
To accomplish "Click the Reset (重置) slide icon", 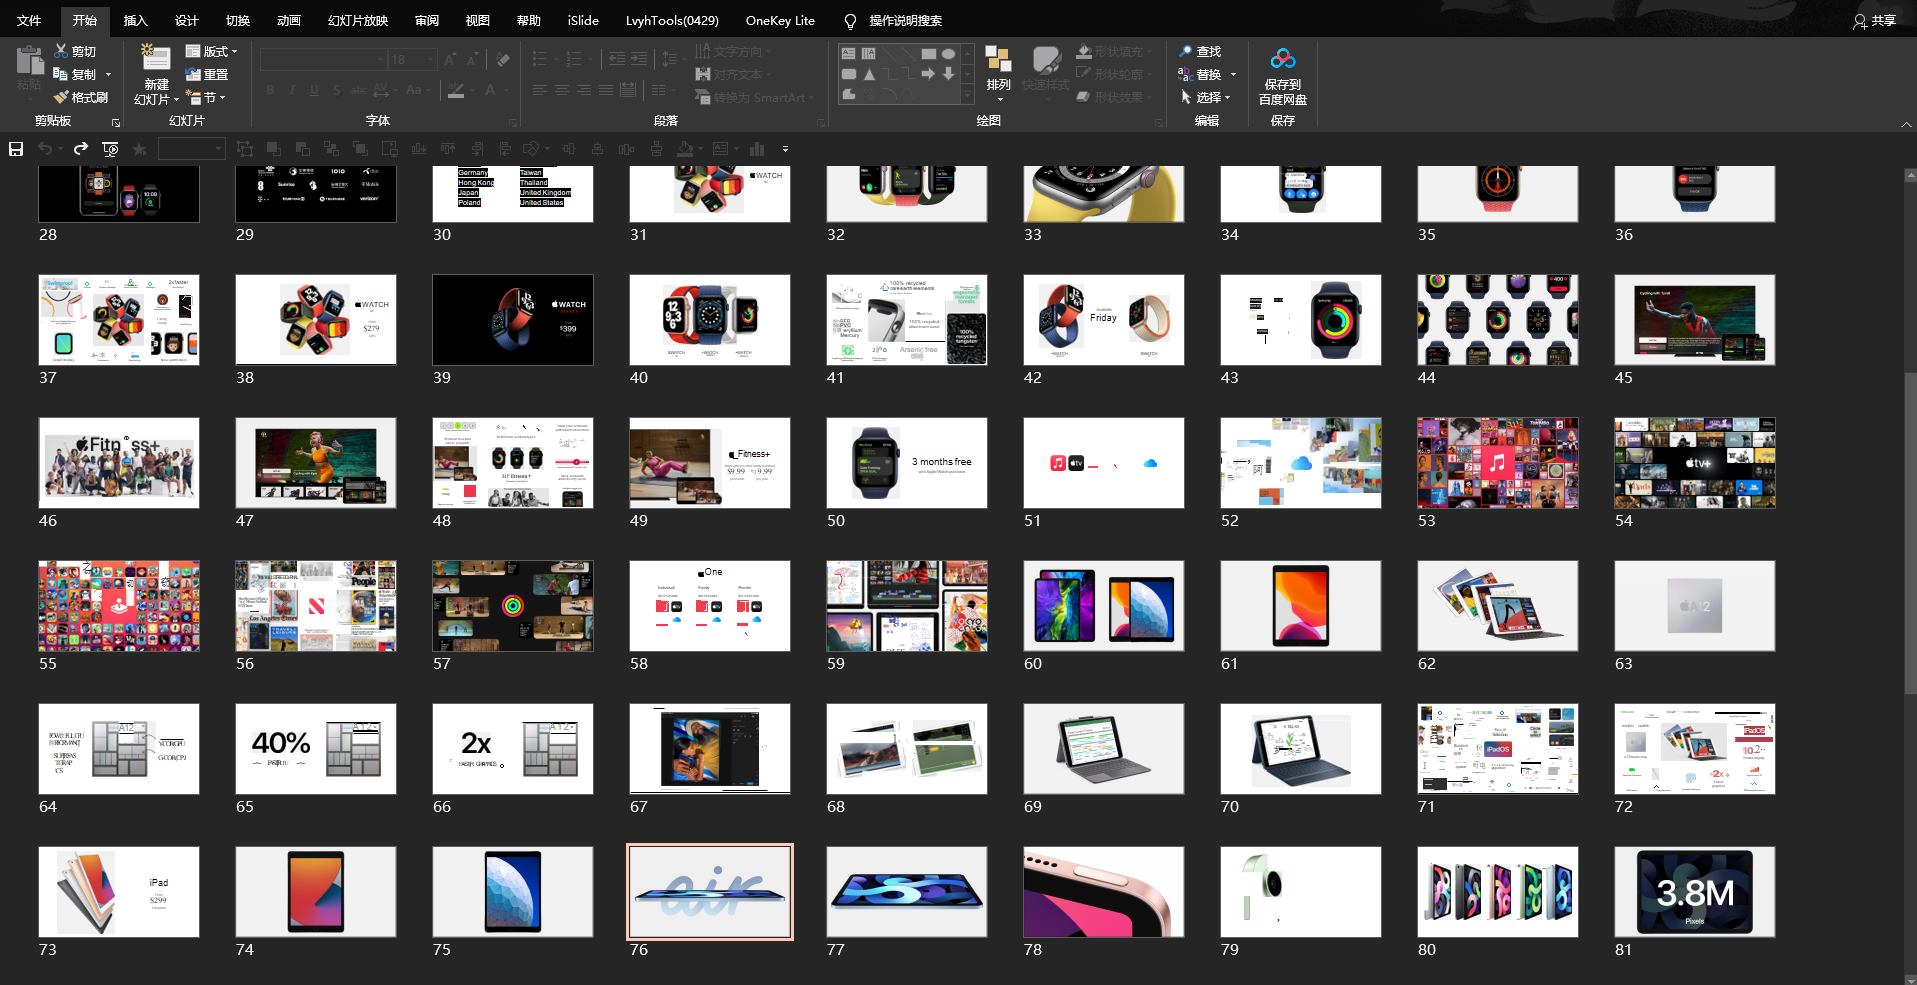I will click(193, 74).
